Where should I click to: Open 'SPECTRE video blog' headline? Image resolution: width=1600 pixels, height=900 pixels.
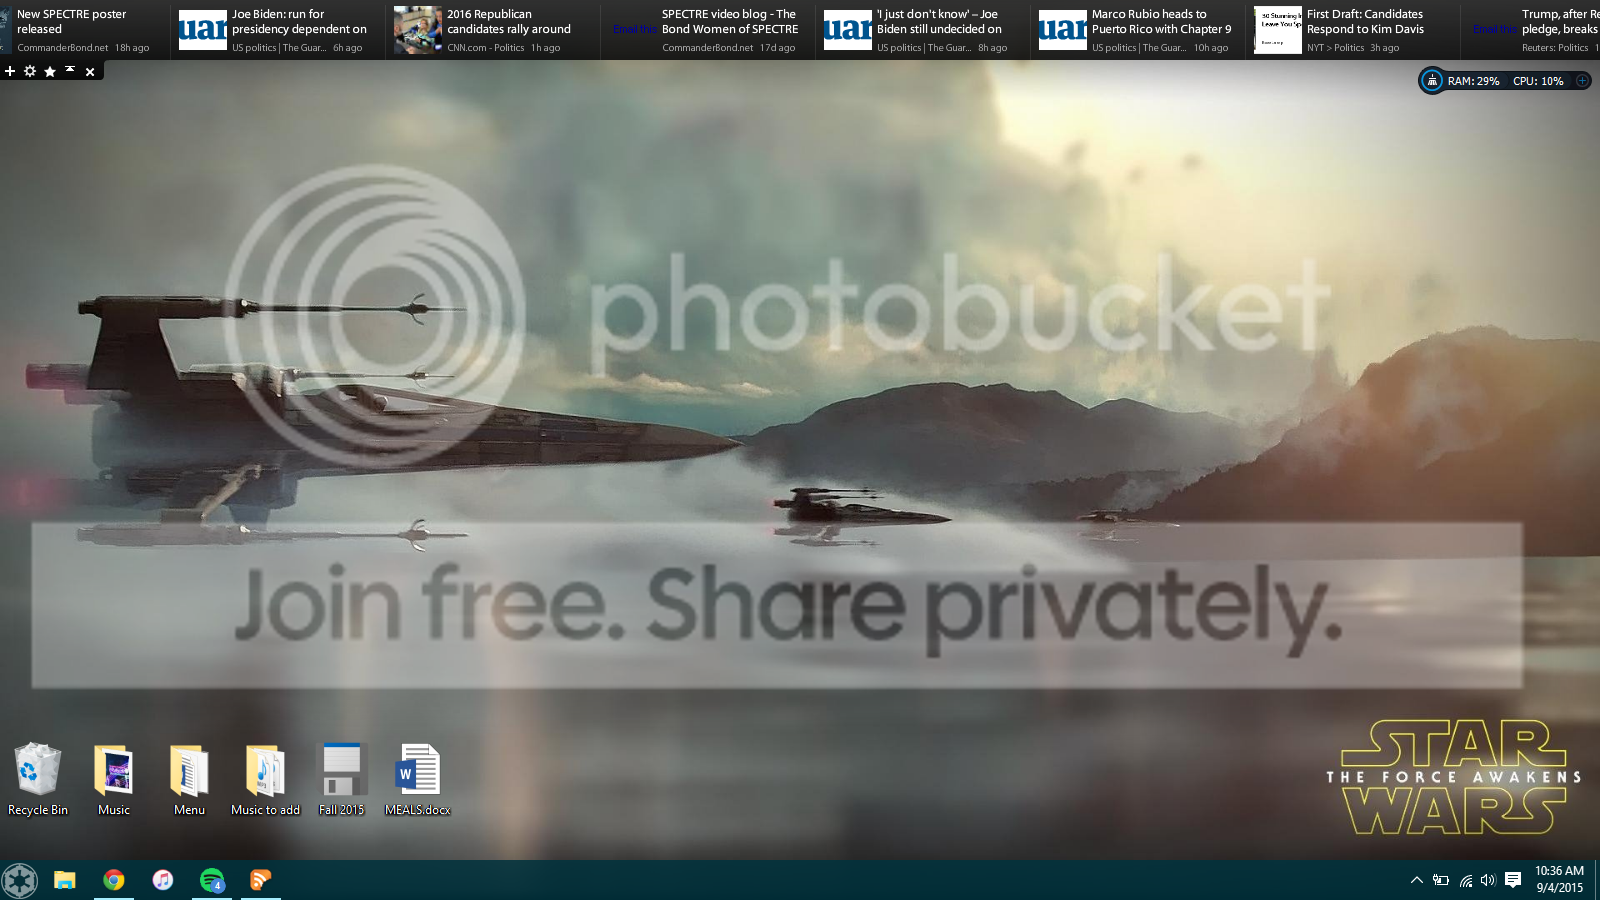(x=730, y=22)
